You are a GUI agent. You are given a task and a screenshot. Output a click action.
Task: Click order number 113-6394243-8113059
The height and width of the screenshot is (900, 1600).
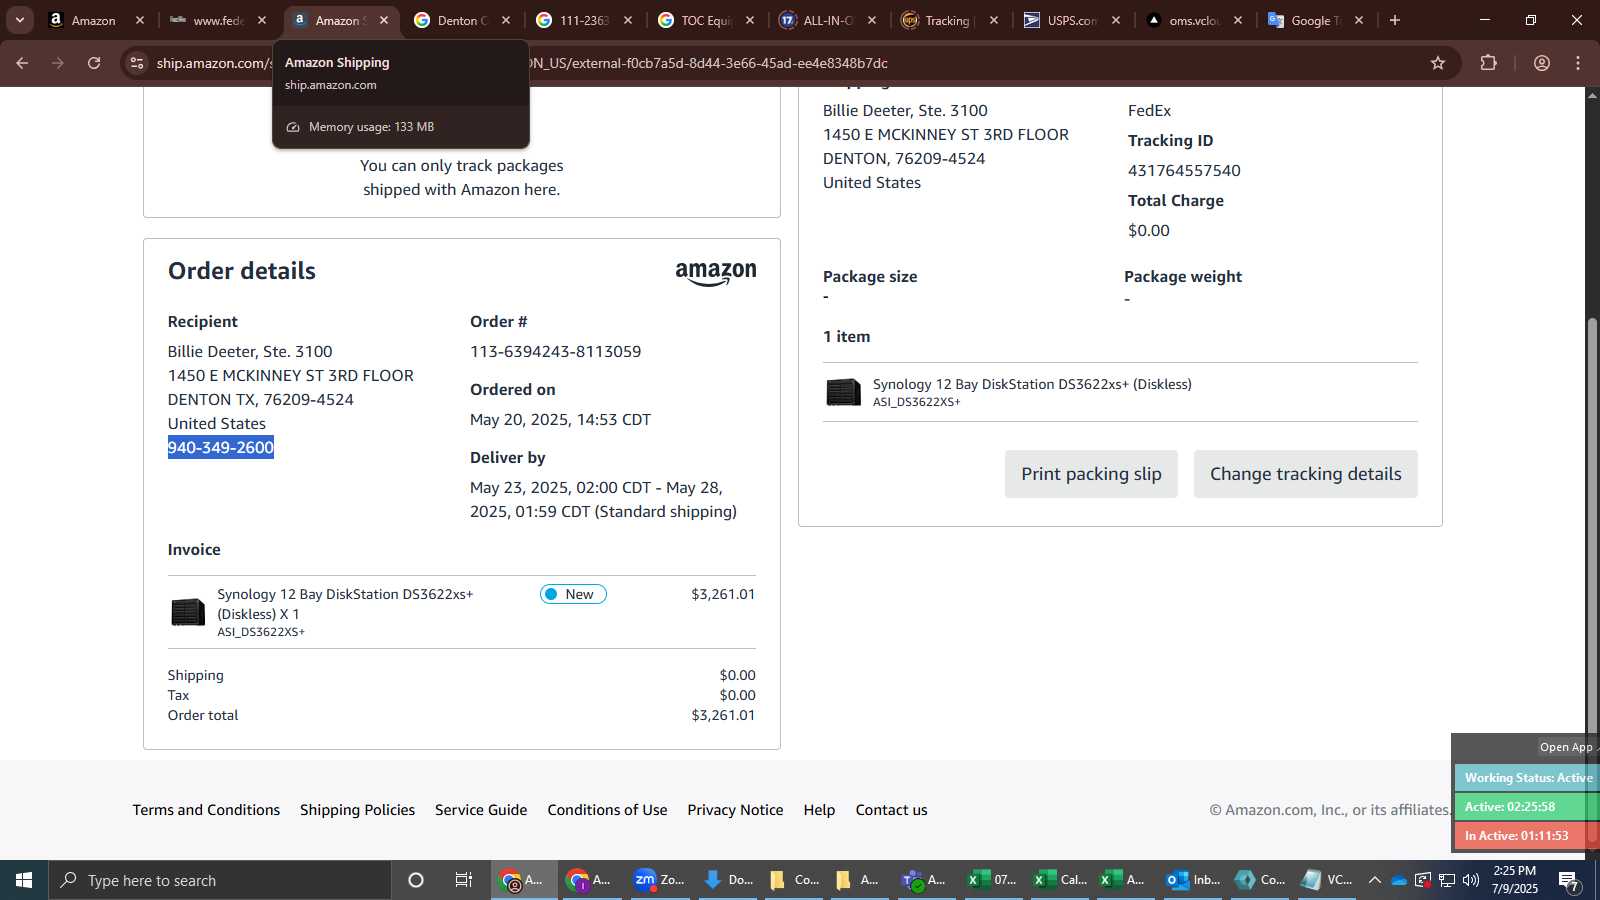pyautogui.click(x=556, y=351)
